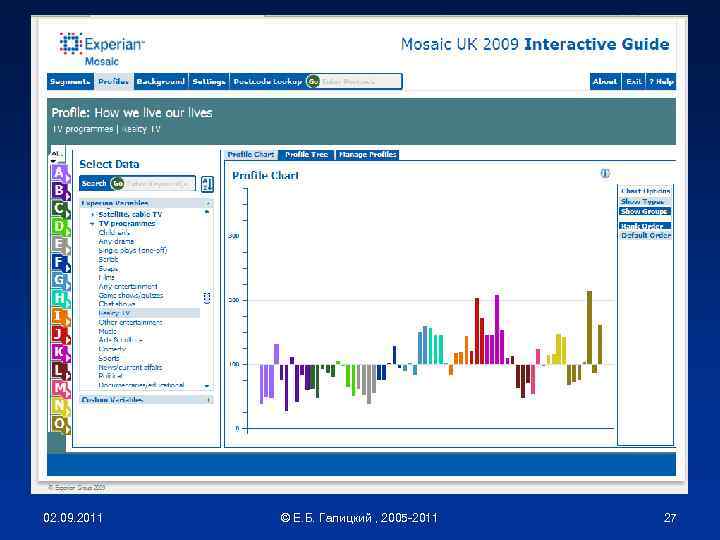Choose Default Order chart option
Image resolution: width=720 pixels, height=540 pixels.
(646, 235)
